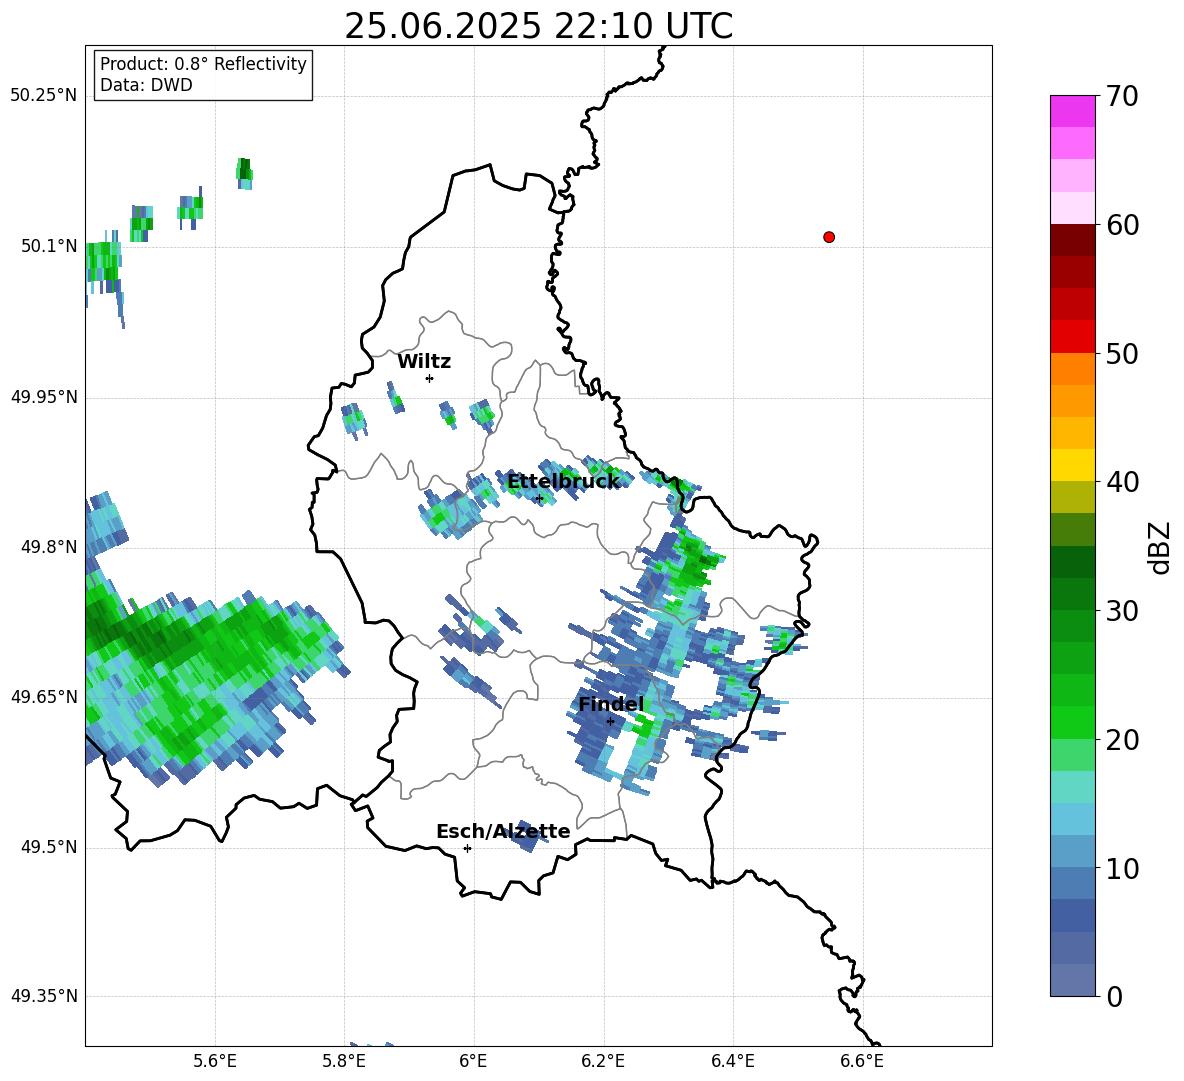
Task: Click the 40 colorbar tick label
Action: coord(1122,482)
